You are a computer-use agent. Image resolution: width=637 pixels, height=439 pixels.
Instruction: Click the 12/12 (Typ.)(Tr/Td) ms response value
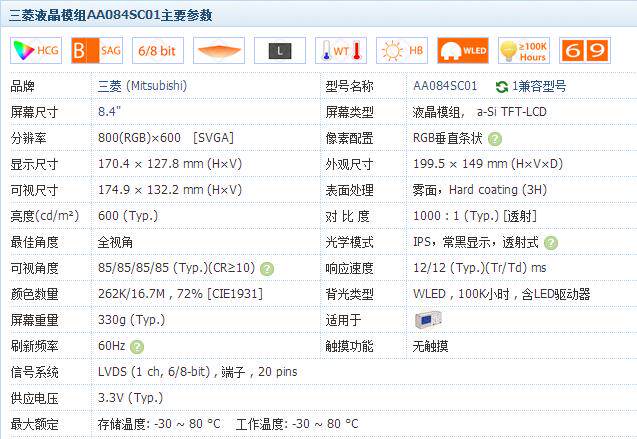coord(479,268)
